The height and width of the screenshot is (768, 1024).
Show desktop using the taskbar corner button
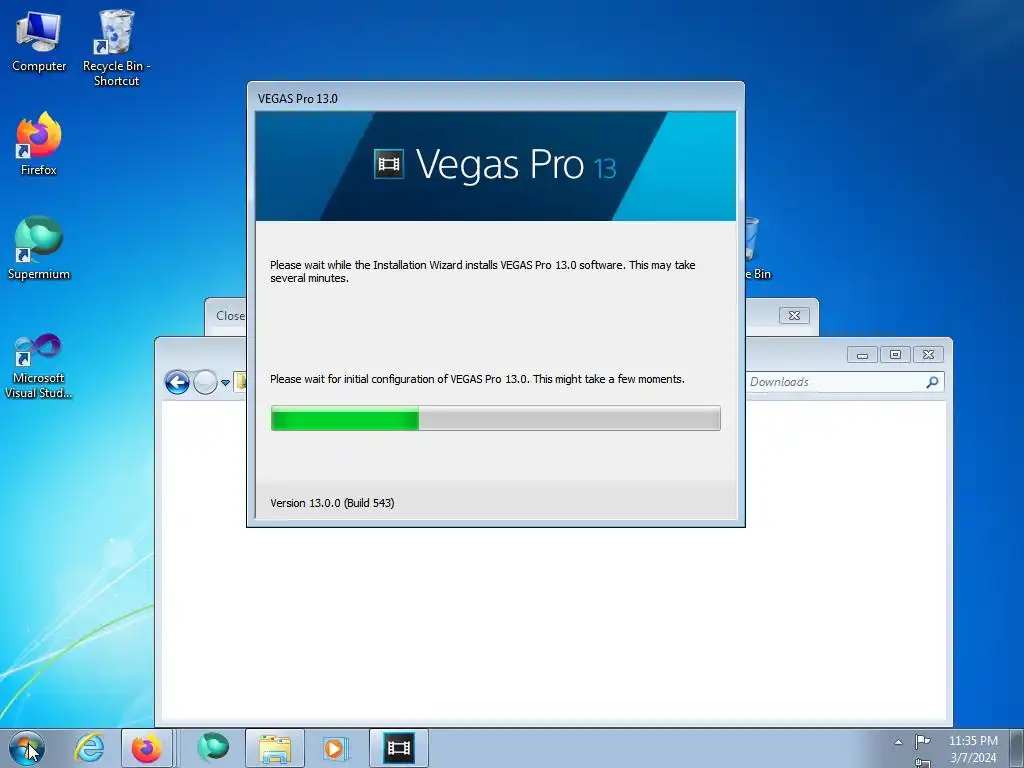(1017, 748)
